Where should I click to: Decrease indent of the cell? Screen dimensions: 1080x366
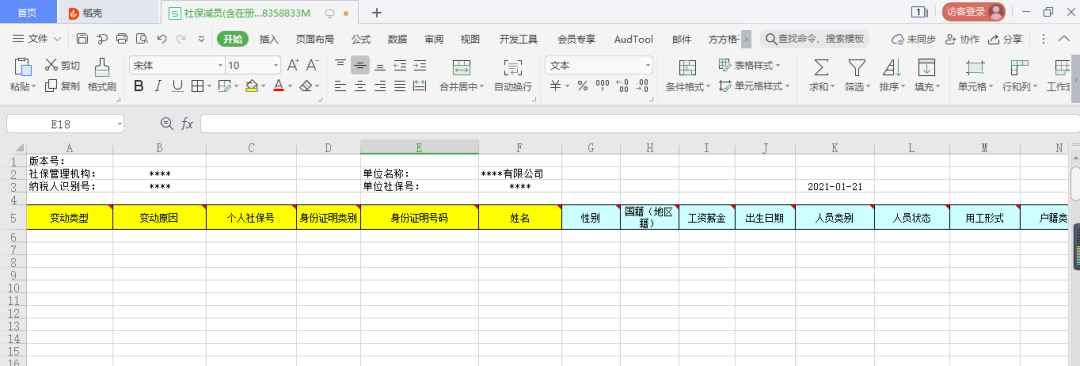point(399,65)
